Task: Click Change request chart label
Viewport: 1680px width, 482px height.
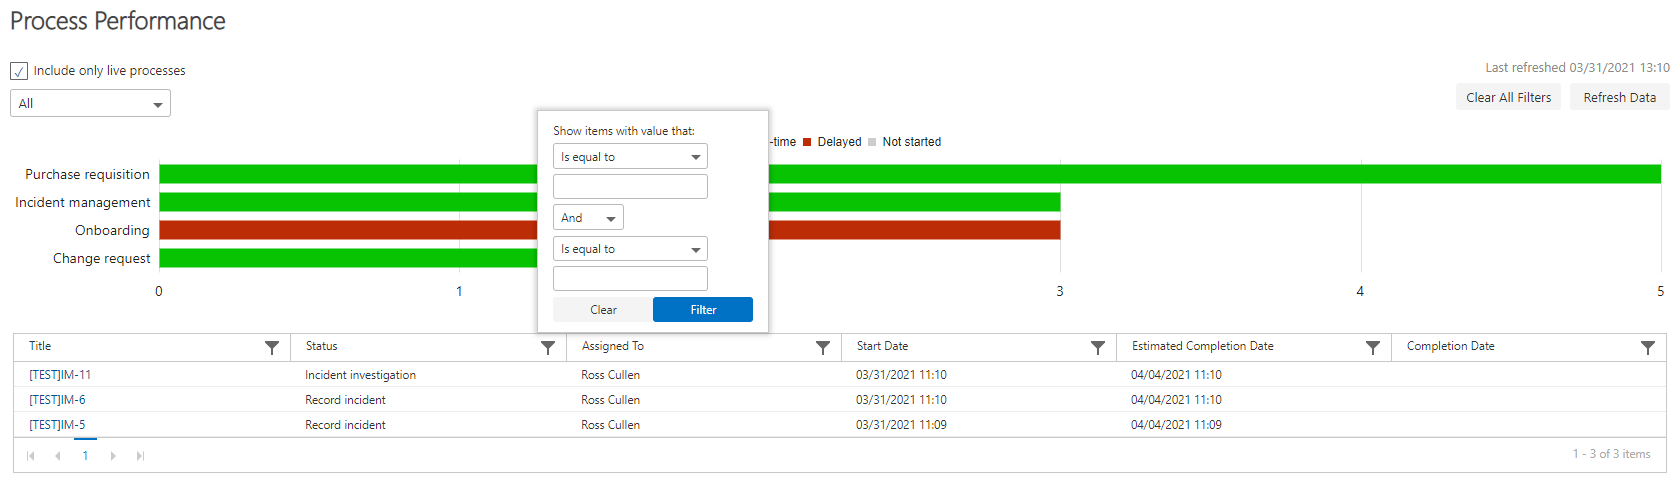Action: tap(101, 258)
